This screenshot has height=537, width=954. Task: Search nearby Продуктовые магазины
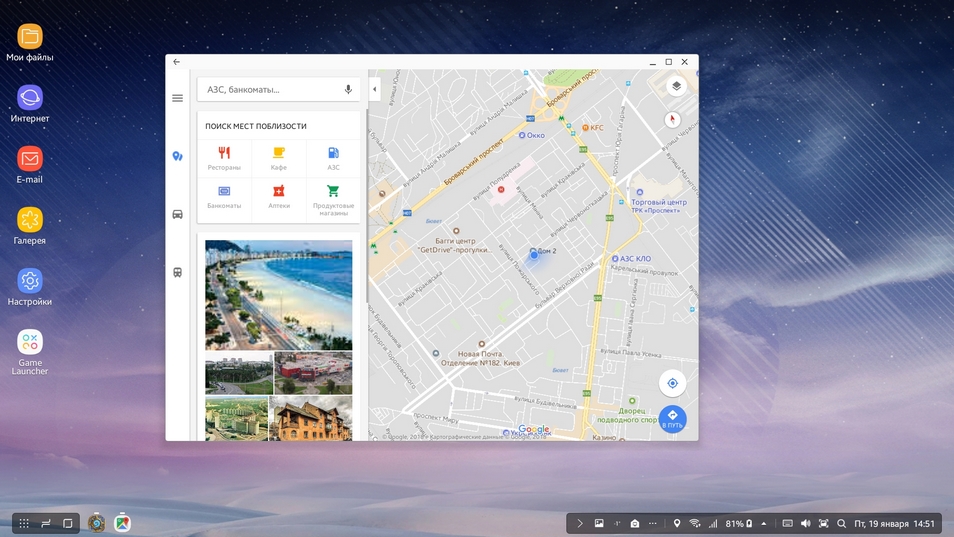(x=333, y=199)
